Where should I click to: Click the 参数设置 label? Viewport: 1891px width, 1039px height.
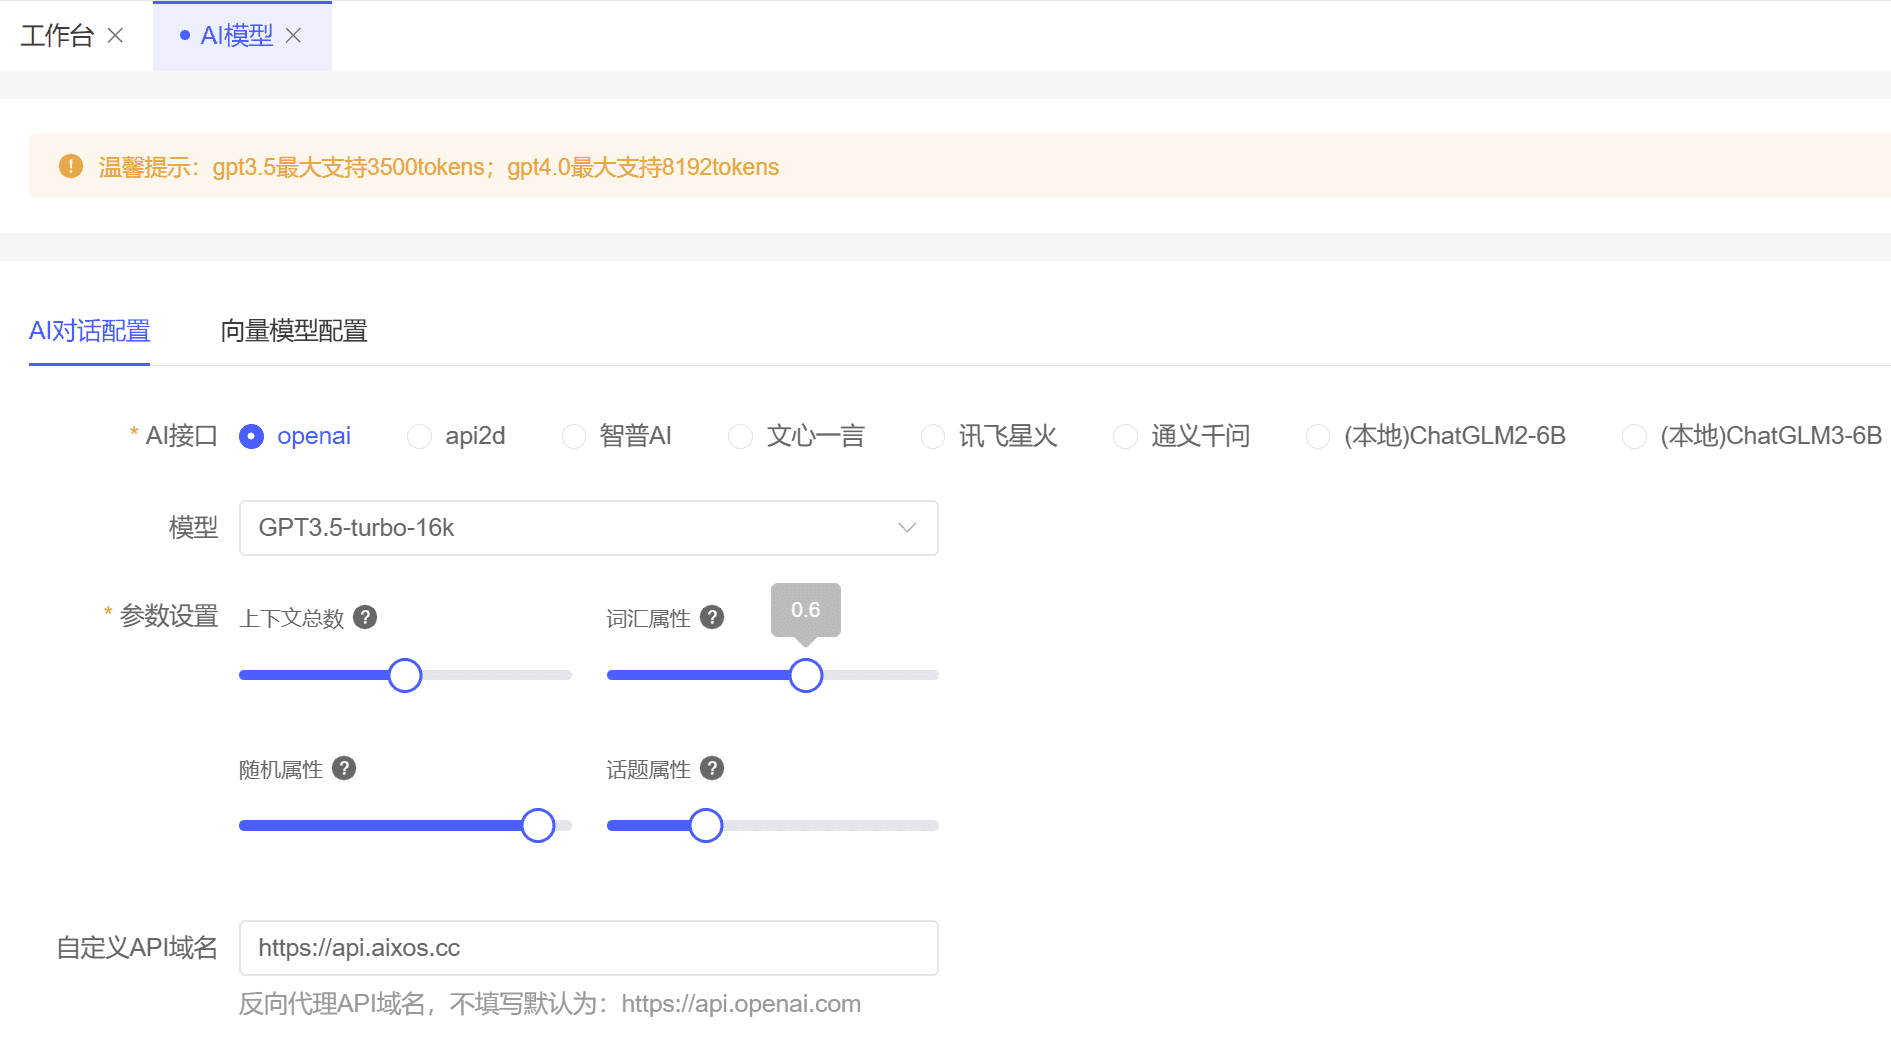pyautogui.click(x=169, y=616)
